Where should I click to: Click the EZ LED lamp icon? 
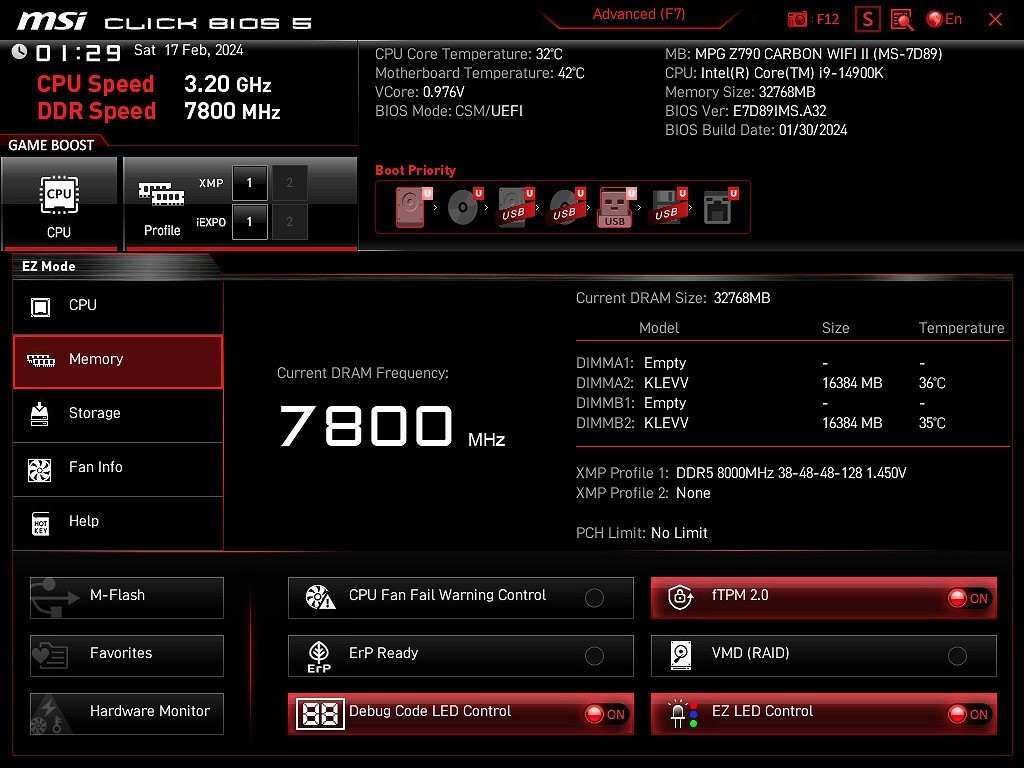(x=682, y=714)
